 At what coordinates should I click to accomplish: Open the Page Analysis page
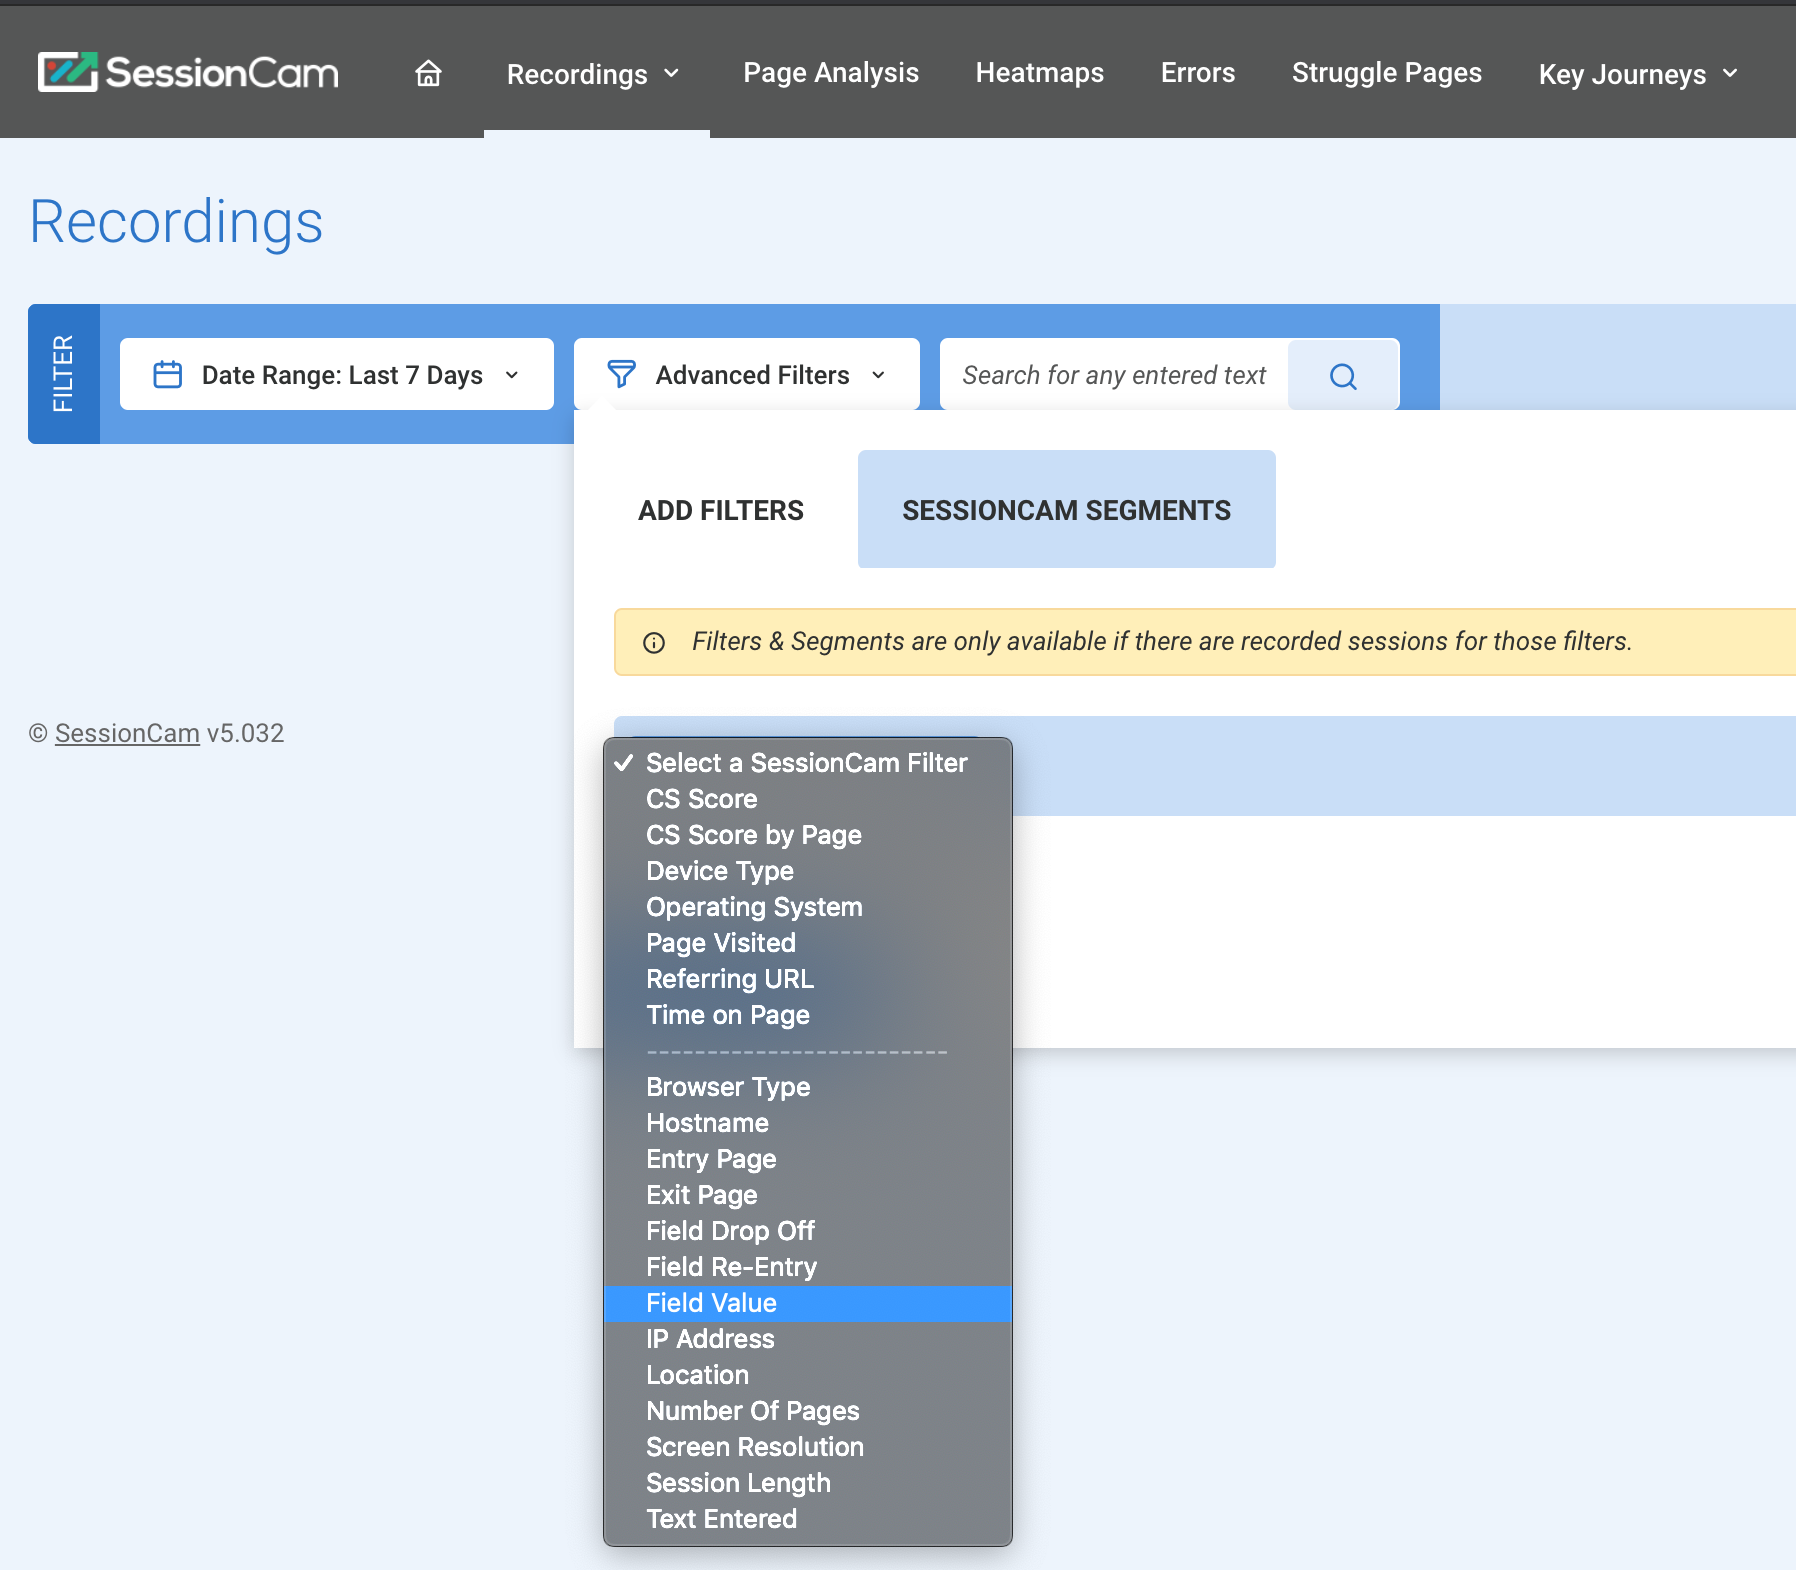pos(830,73)
